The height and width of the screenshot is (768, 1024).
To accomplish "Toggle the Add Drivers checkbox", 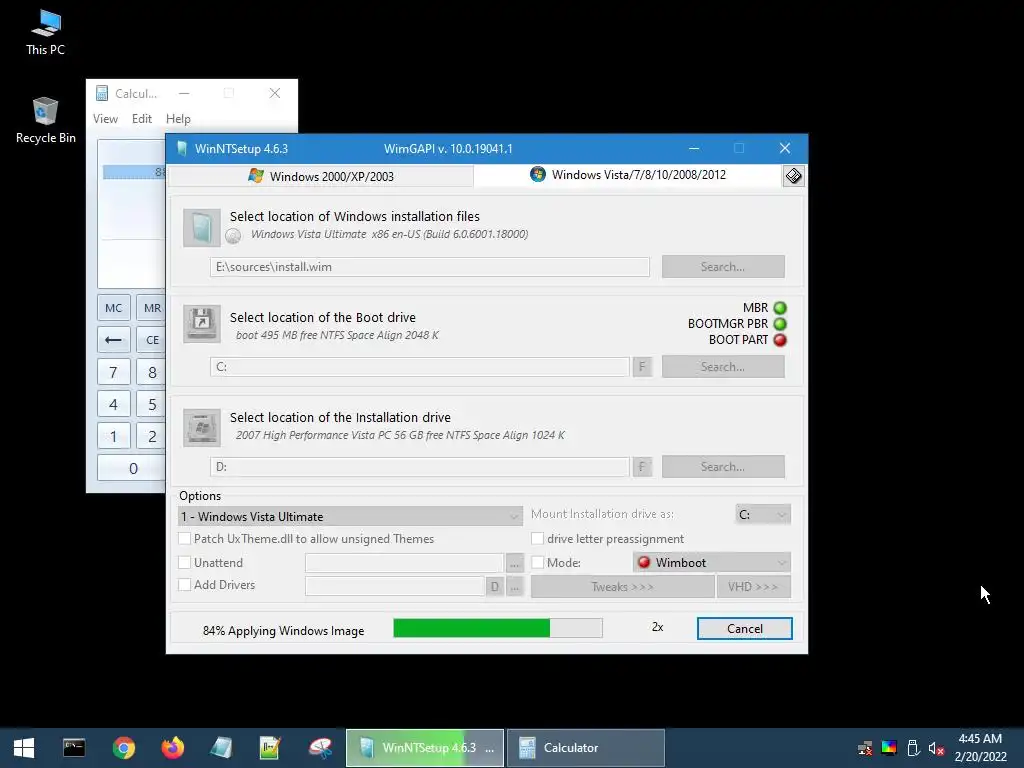I will pyautogui.click(x=185, y=584).
